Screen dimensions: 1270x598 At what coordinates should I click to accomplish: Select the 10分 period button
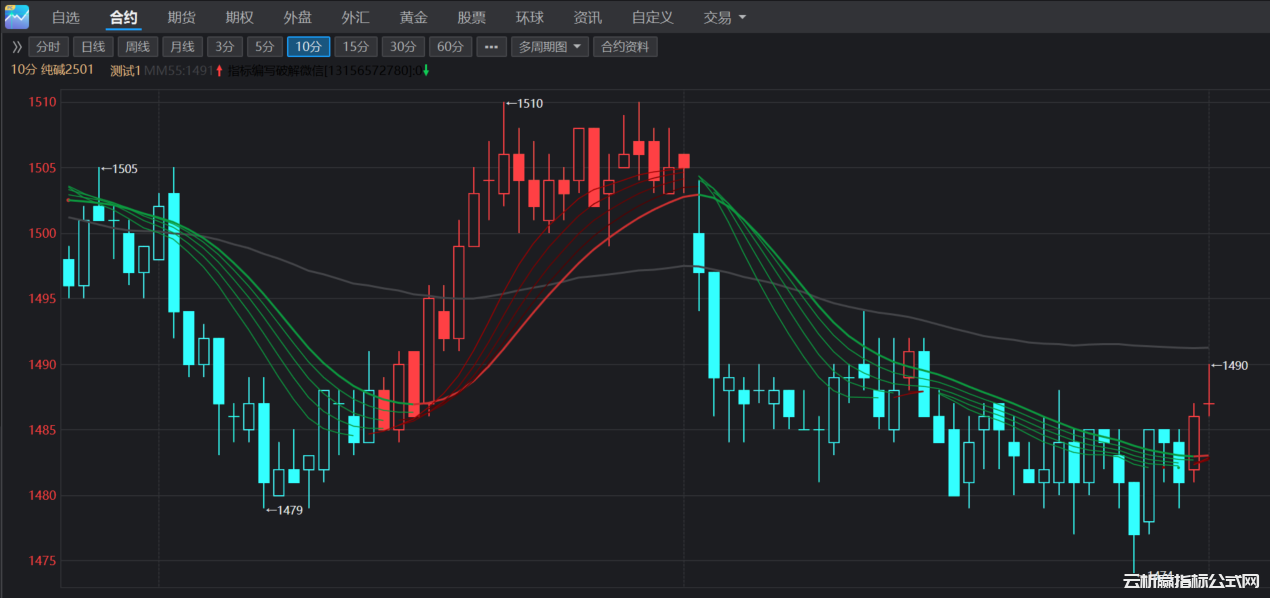[308, 47]
